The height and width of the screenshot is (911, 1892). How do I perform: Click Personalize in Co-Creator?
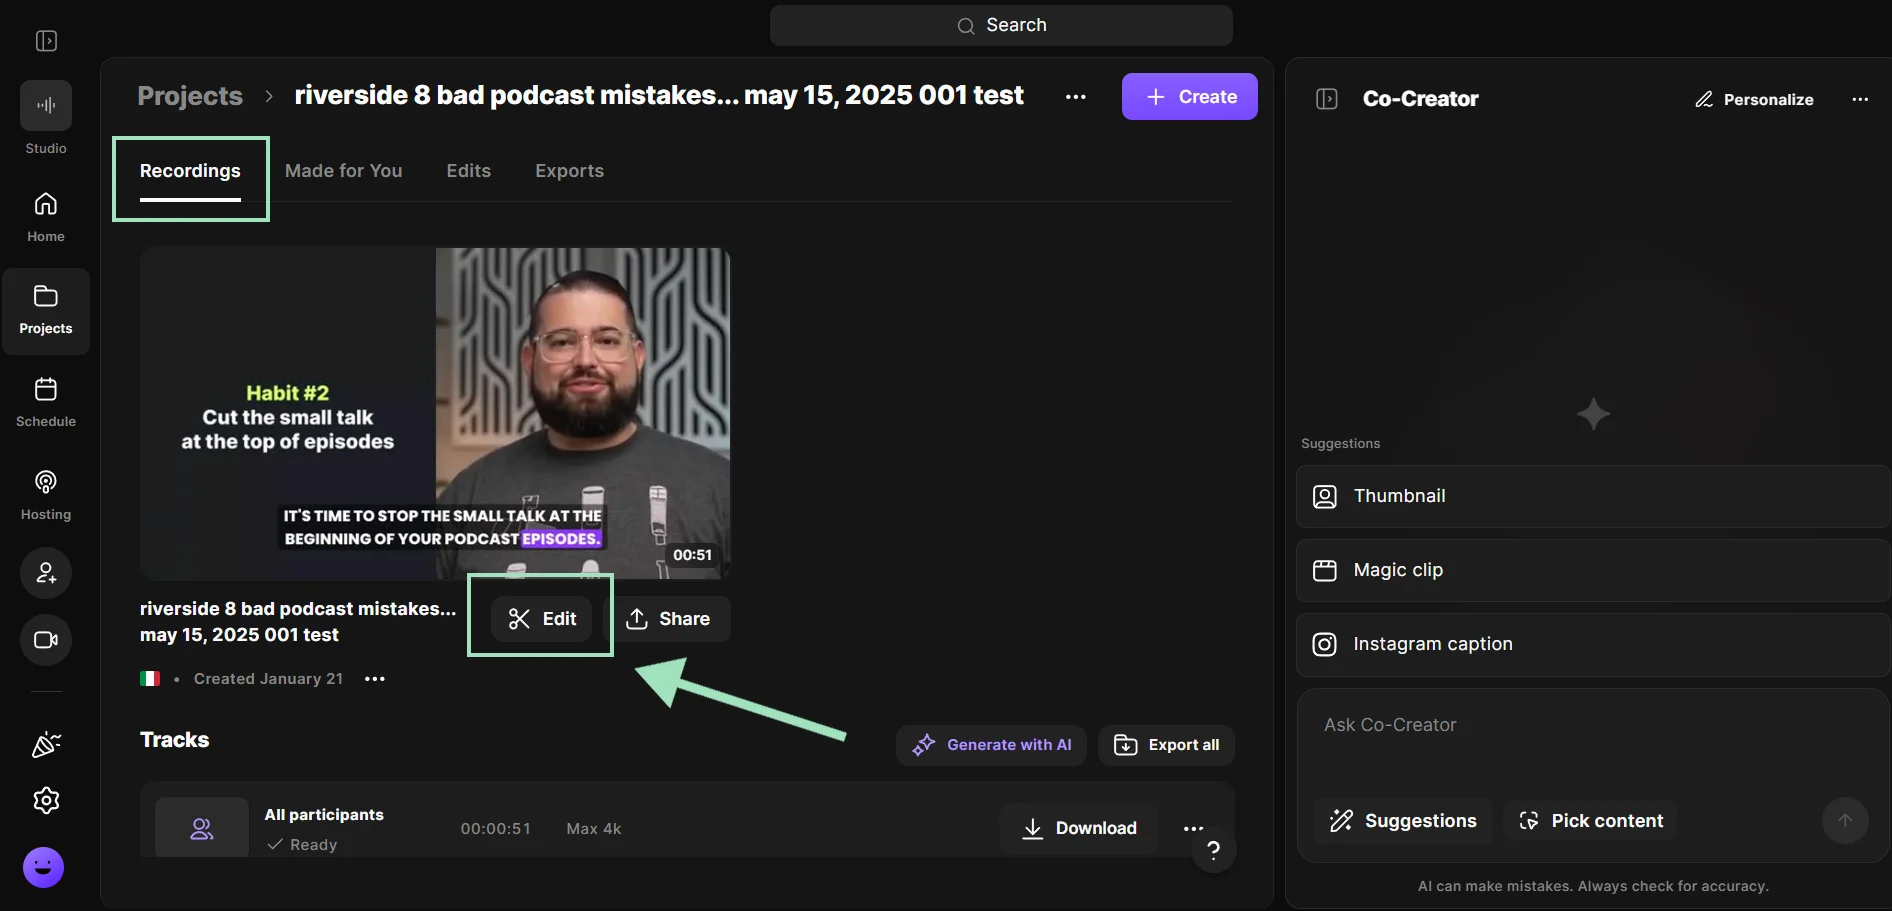(1754, 99)
